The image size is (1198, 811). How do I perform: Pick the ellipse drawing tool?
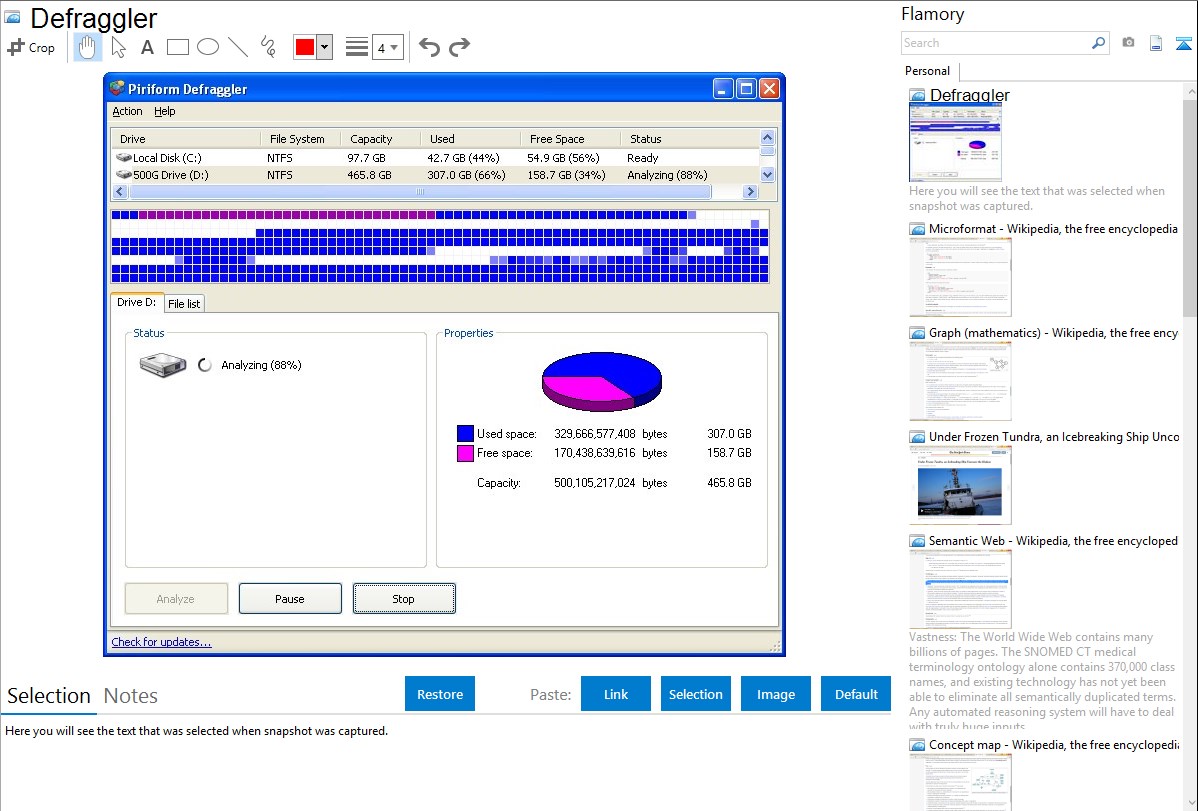coord(208,47)
